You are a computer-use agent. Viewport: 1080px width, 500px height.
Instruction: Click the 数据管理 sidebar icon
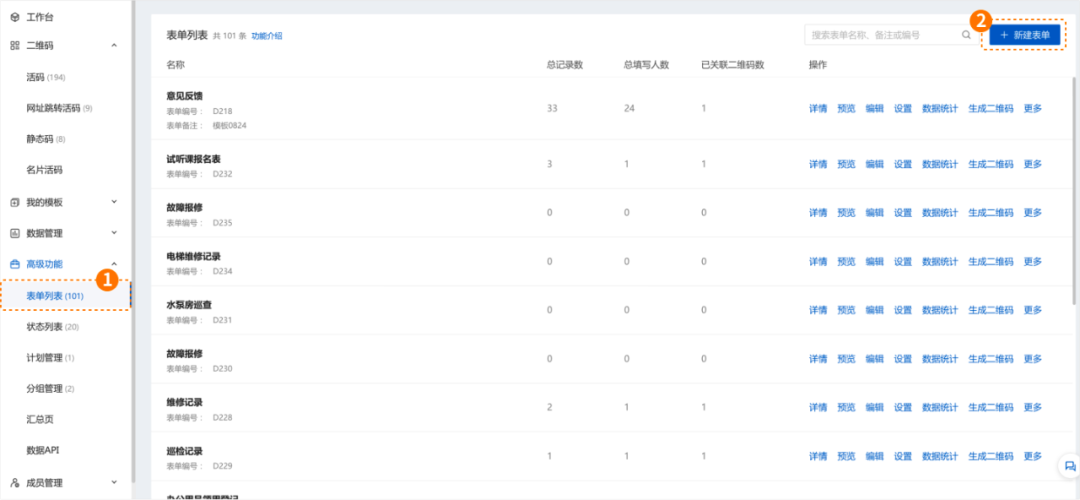[x=15, y=233]
